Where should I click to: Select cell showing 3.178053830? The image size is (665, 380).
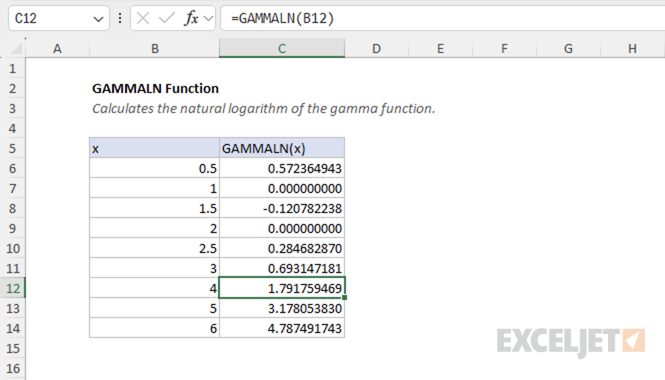pyautogui.click(x=282, y=308)
